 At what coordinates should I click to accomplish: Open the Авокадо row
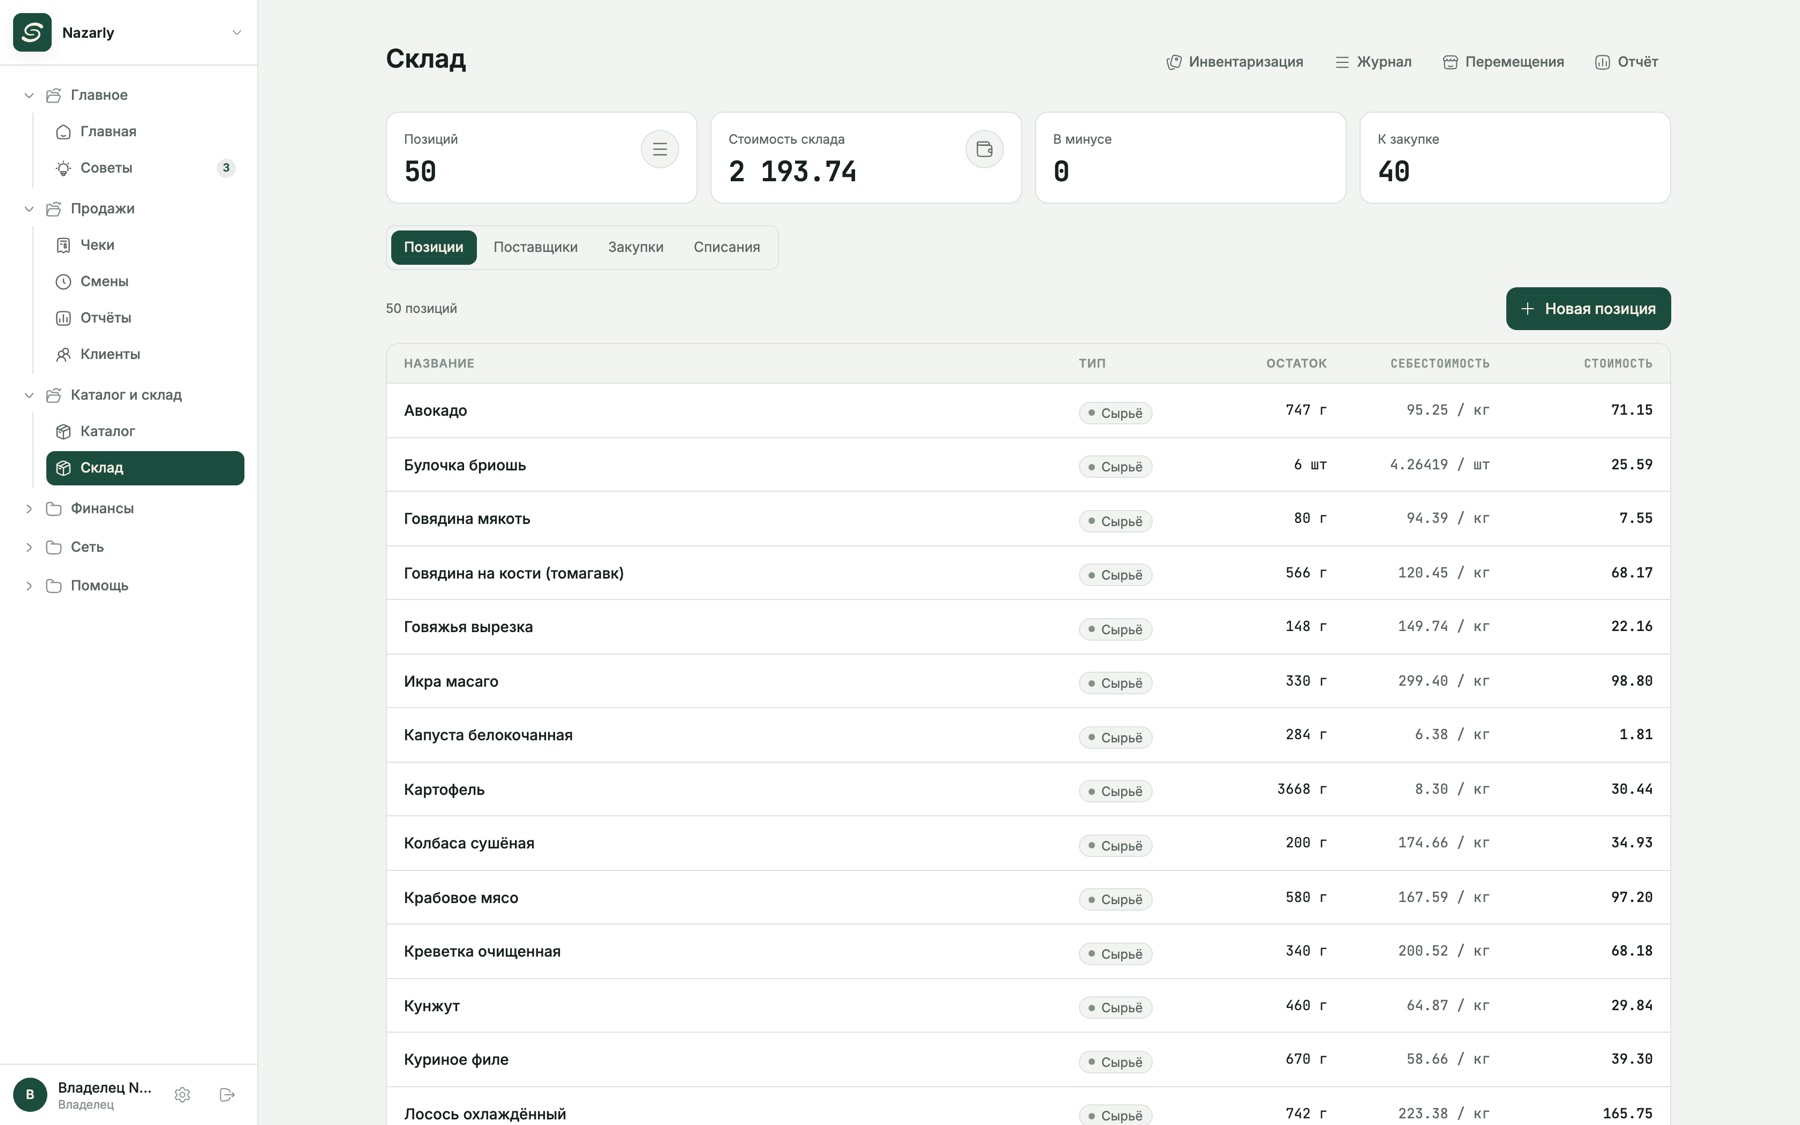[1028, 410]
